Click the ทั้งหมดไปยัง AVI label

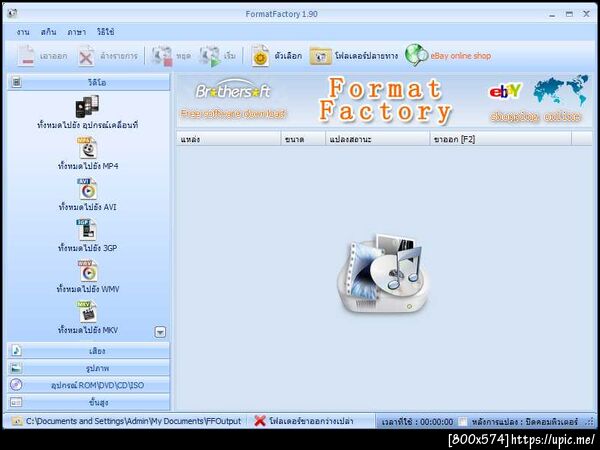tap(88, 207)
